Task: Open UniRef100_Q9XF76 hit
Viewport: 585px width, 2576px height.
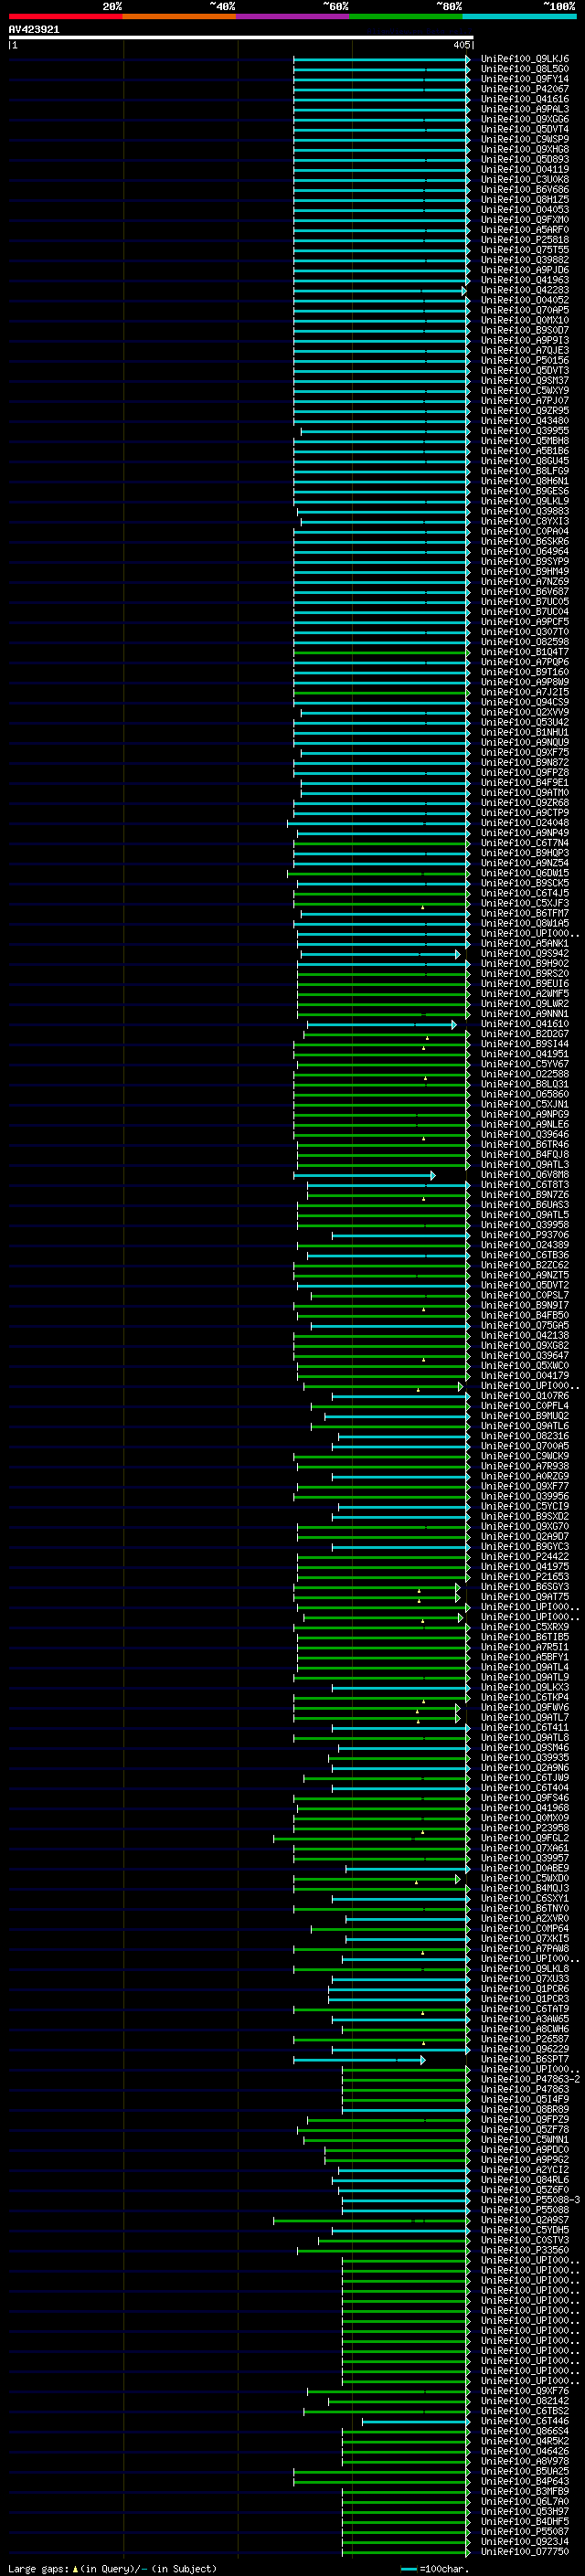Action: tap(525, 2391)
